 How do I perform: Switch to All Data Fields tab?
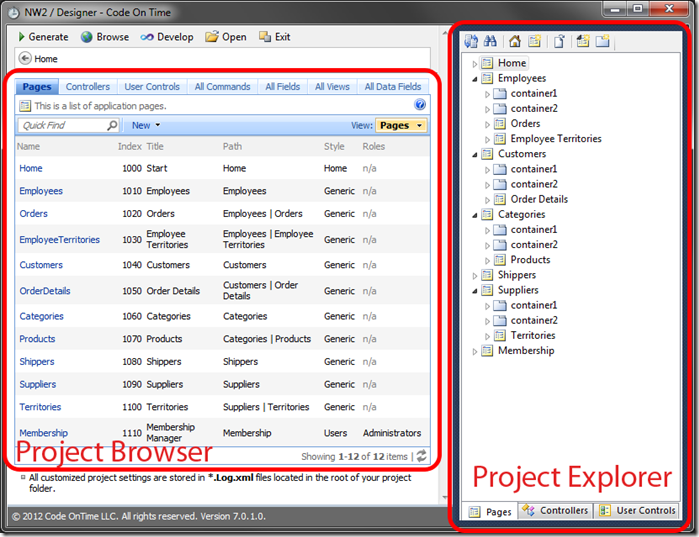click(393, 86)
